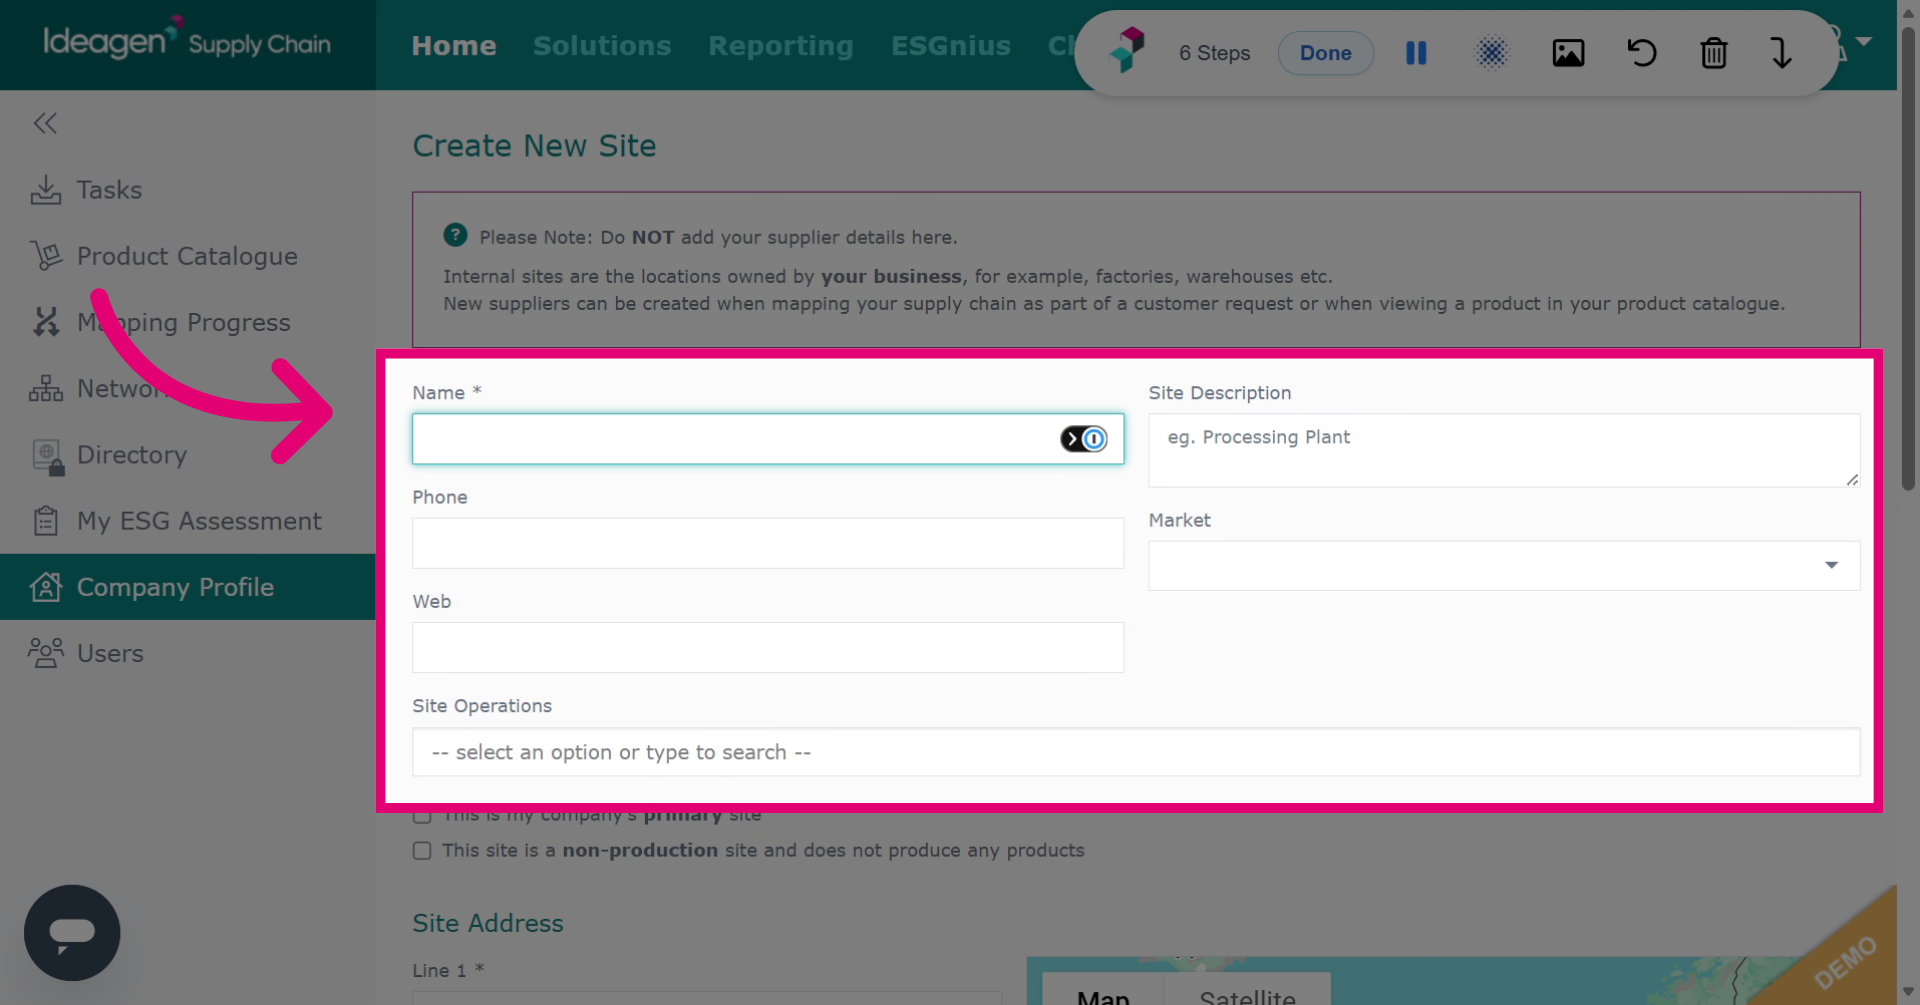Open the Solutions menu
This screenshot has height=1005, width=1920.
(x=602, y=46)
